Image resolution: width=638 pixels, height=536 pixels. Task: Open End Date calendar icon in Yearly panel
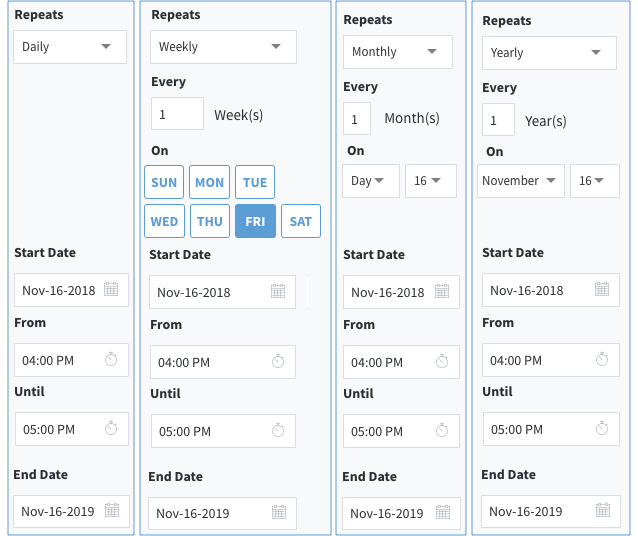(601, 511)
